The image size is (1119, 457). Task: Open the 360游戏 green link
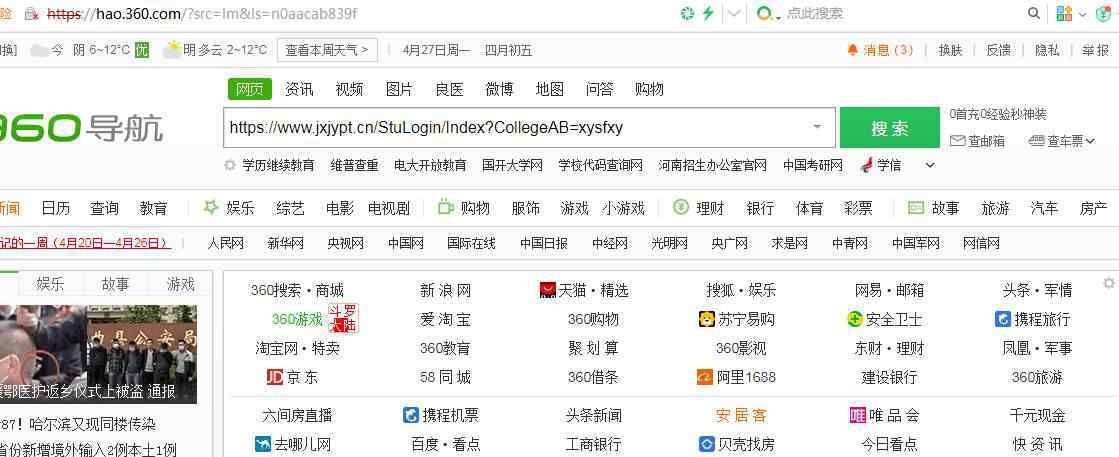pyautogui.click(x=297, y=319)
